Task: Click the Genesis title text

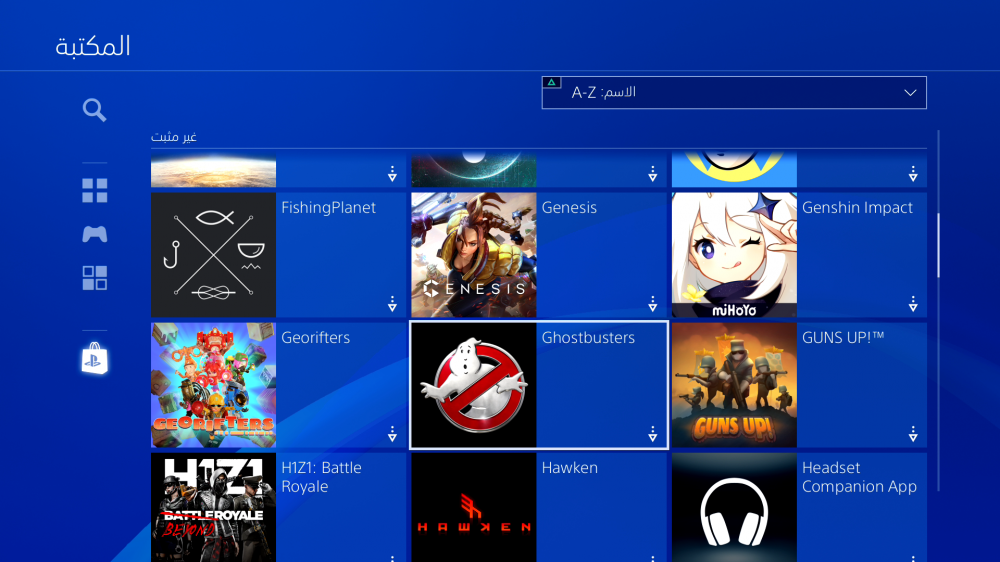Action: pyautogui.click(x=569, y=207)
